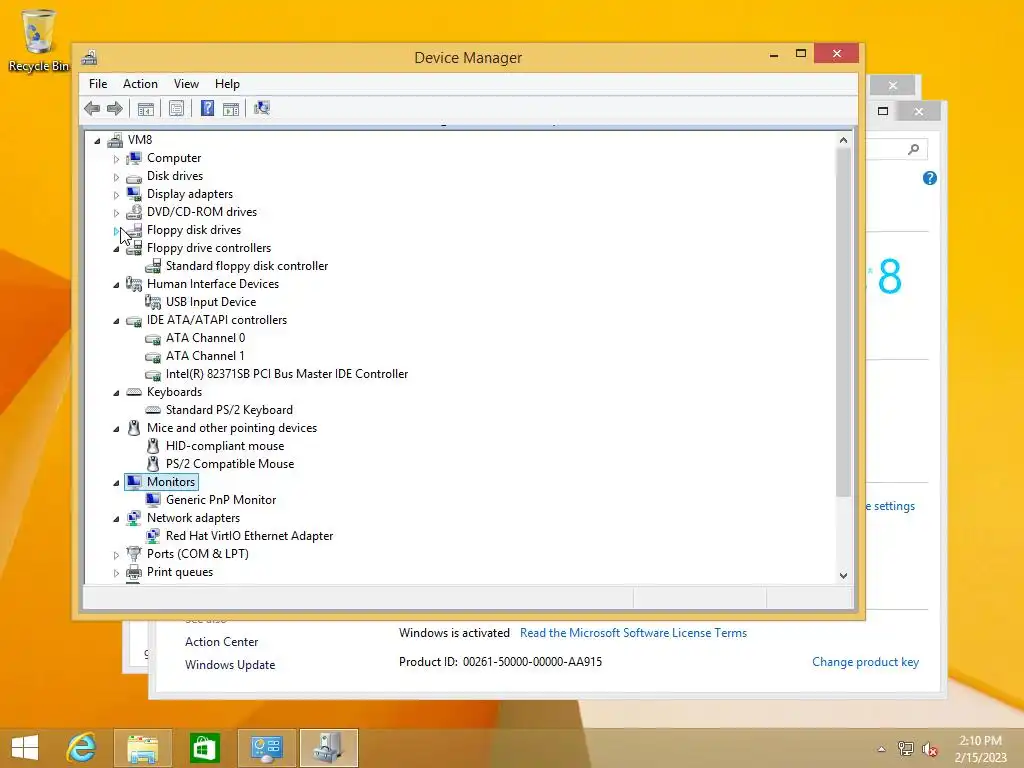Click the scrollbar down arrow in device tree
This screenshot has height=768, width=1024.
[x=843, y=575]
